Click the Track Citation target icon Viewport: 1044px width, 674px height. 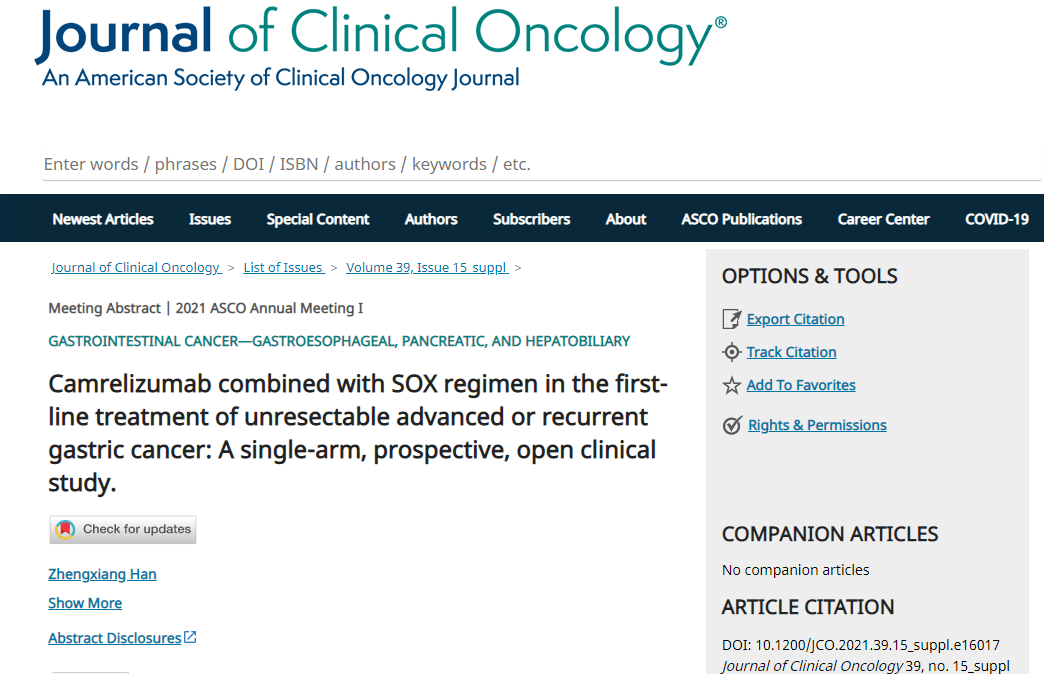pyautogui.click(x=732, y=352)
